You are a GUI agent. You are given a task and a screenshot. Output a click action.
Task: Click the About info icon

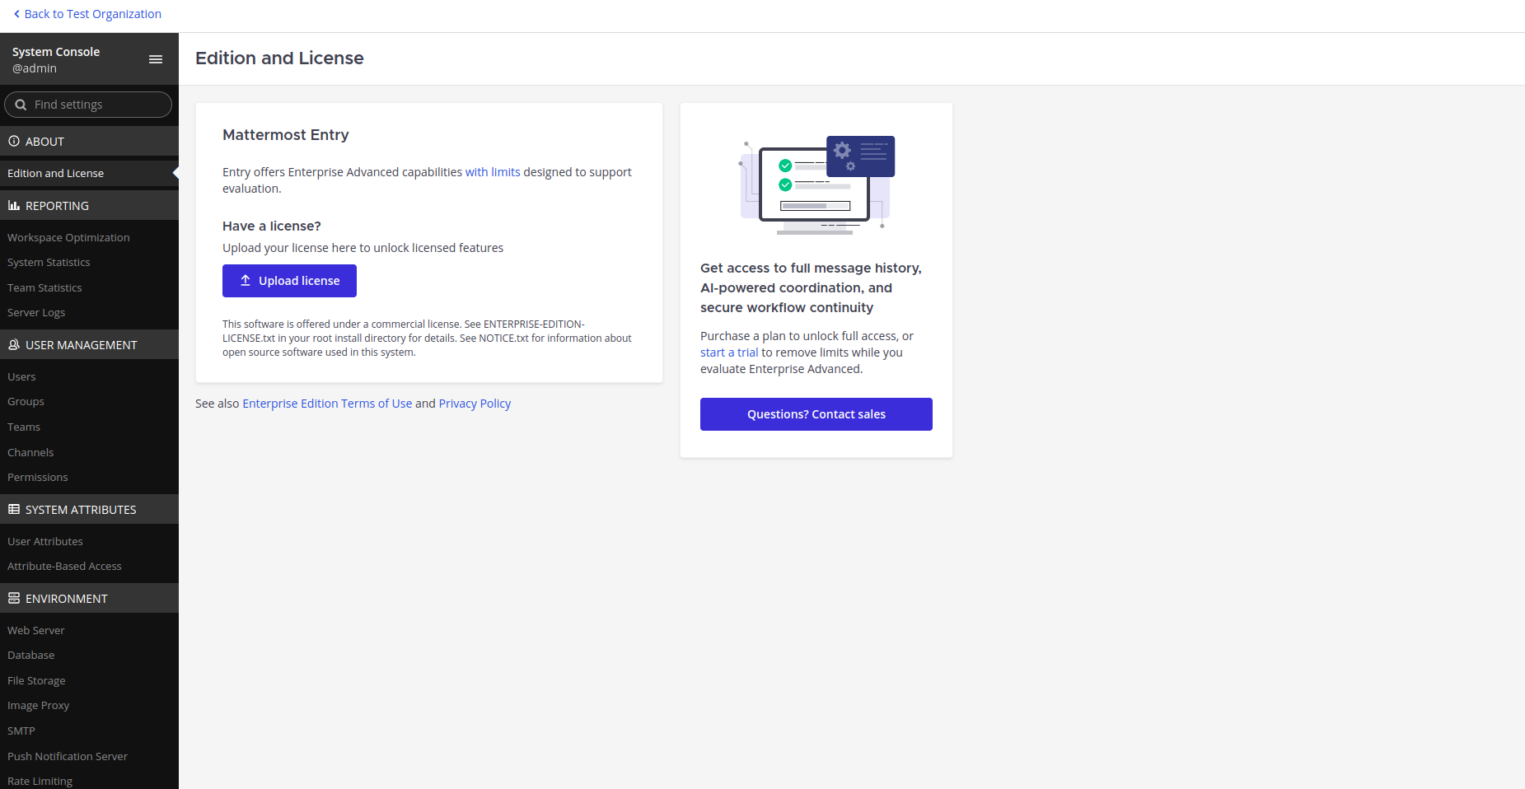pos(14,141)
